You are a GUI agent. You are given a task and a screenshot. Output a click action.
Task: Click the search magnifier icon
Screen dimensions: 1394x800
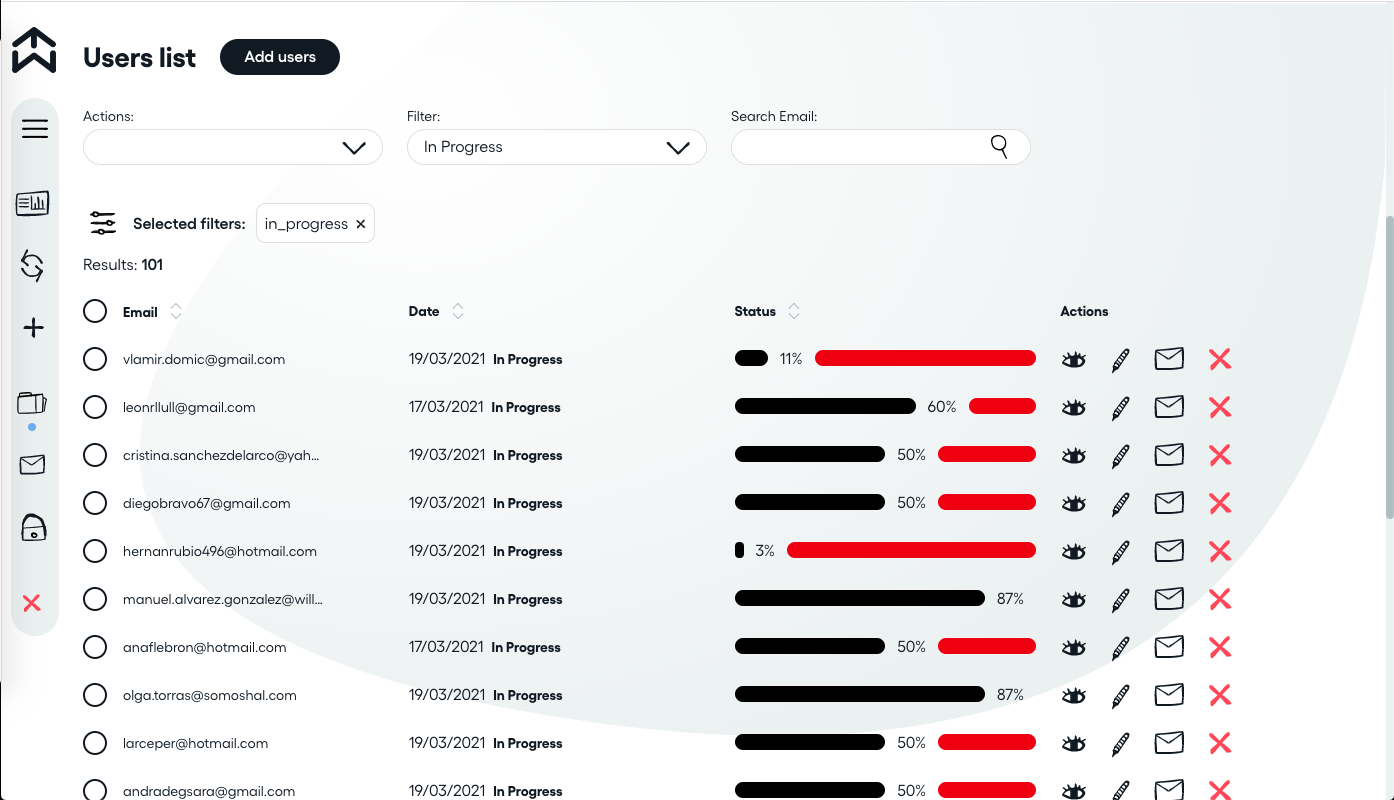999,147
